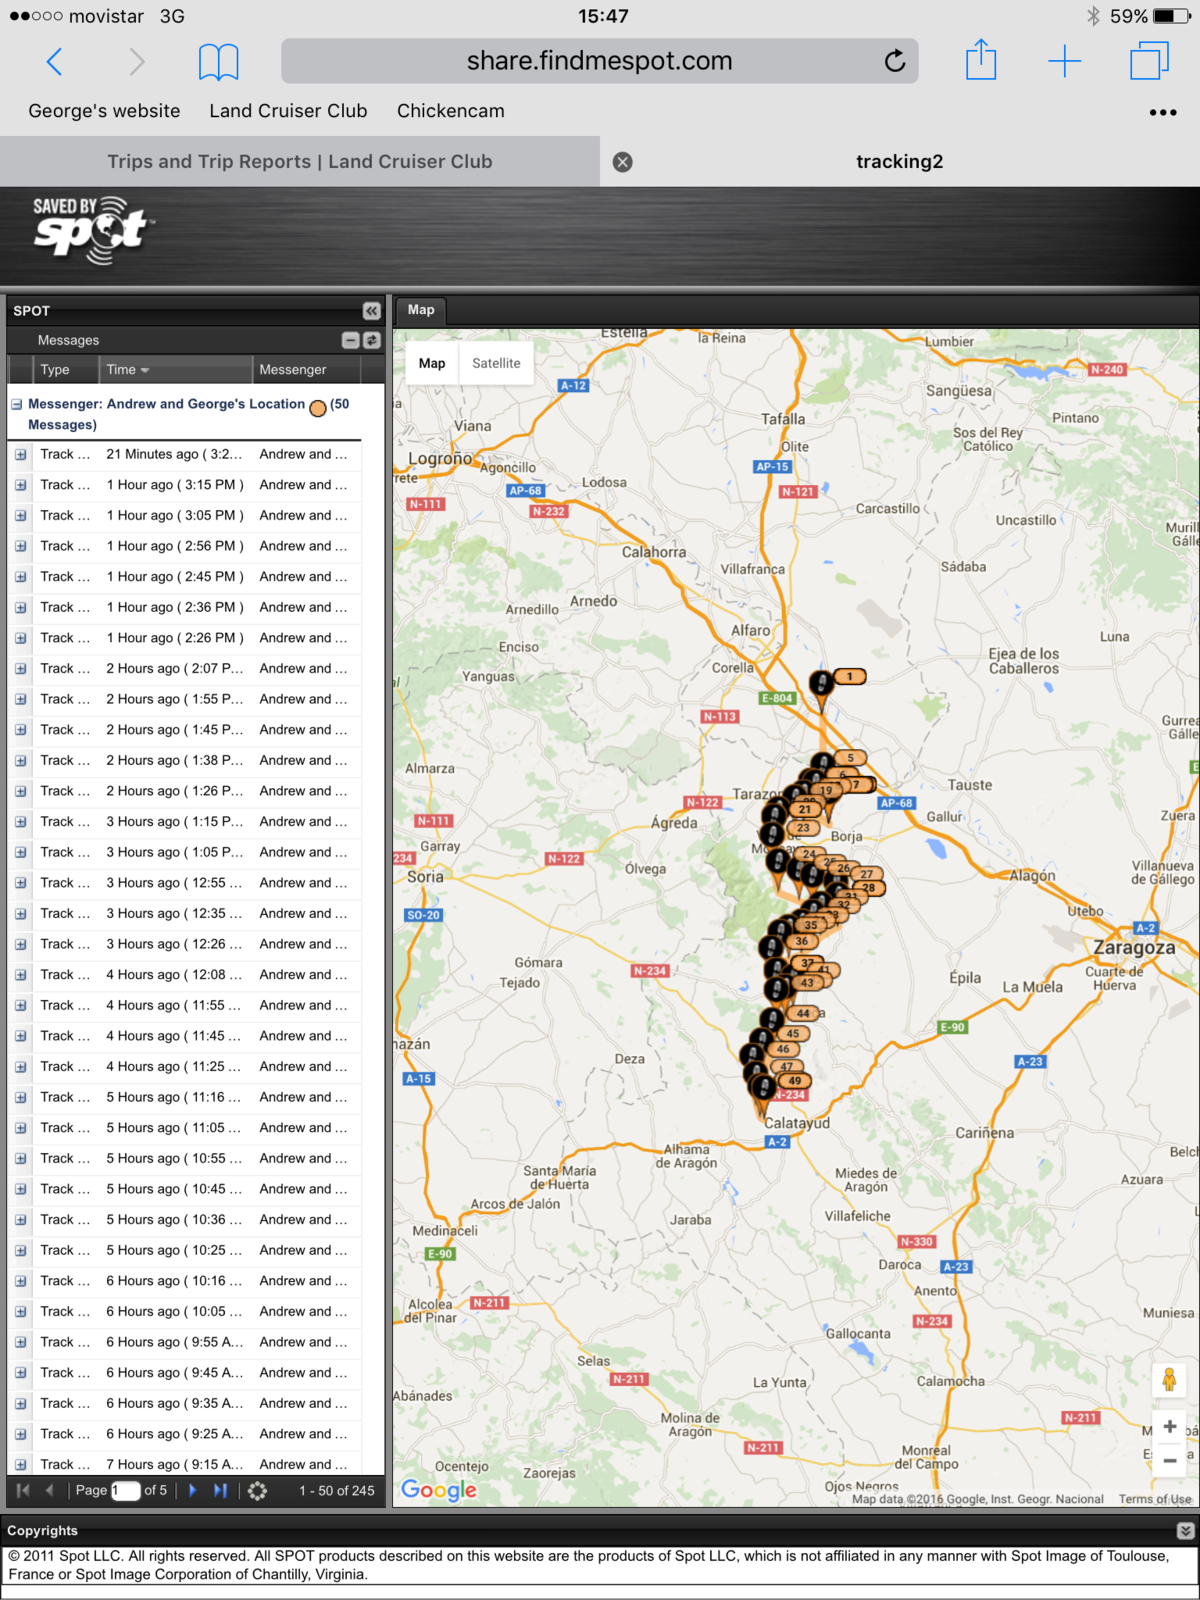Collapse the SPOT side panel arrows
Viewport: 1200px width, 1600px height.
371,311
